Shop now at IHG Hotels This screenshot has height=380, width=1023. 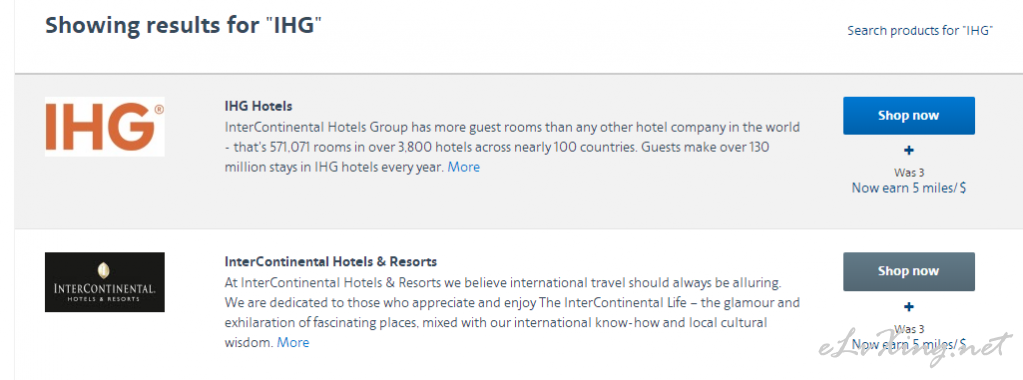coord(909,116)
